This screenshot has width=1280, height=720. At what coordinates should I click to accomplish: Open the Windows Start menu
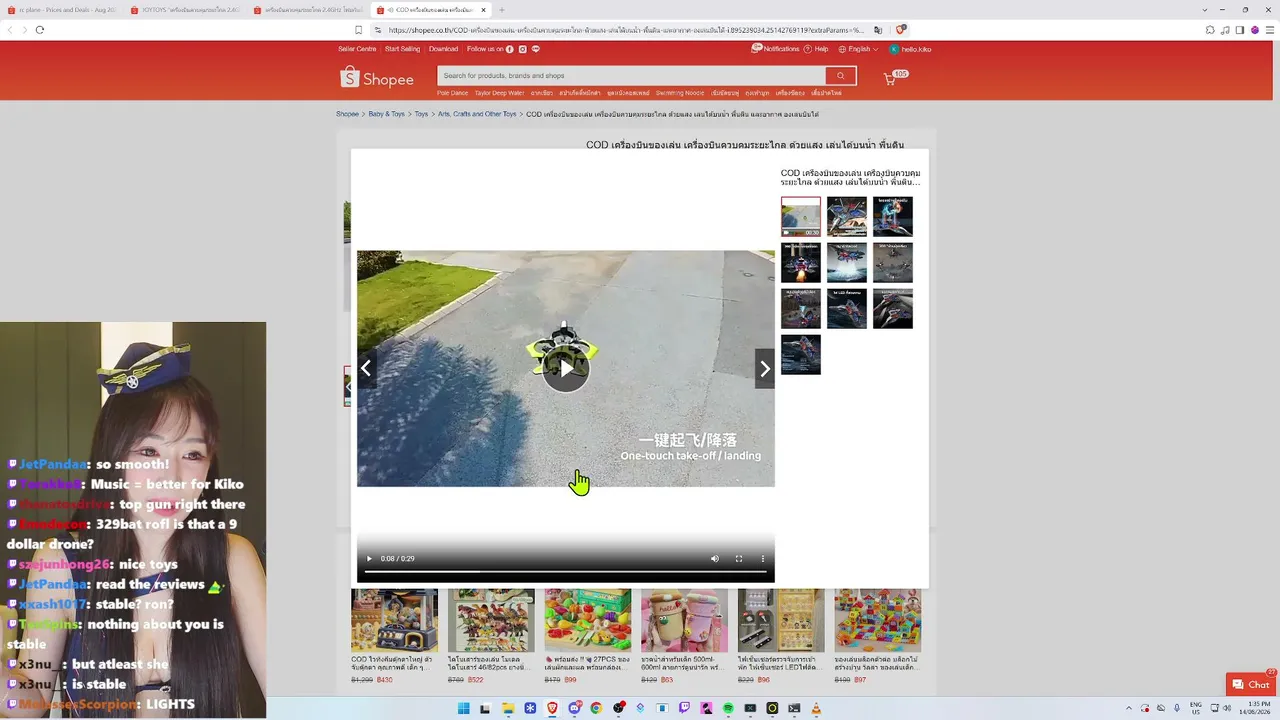(464, 708)
